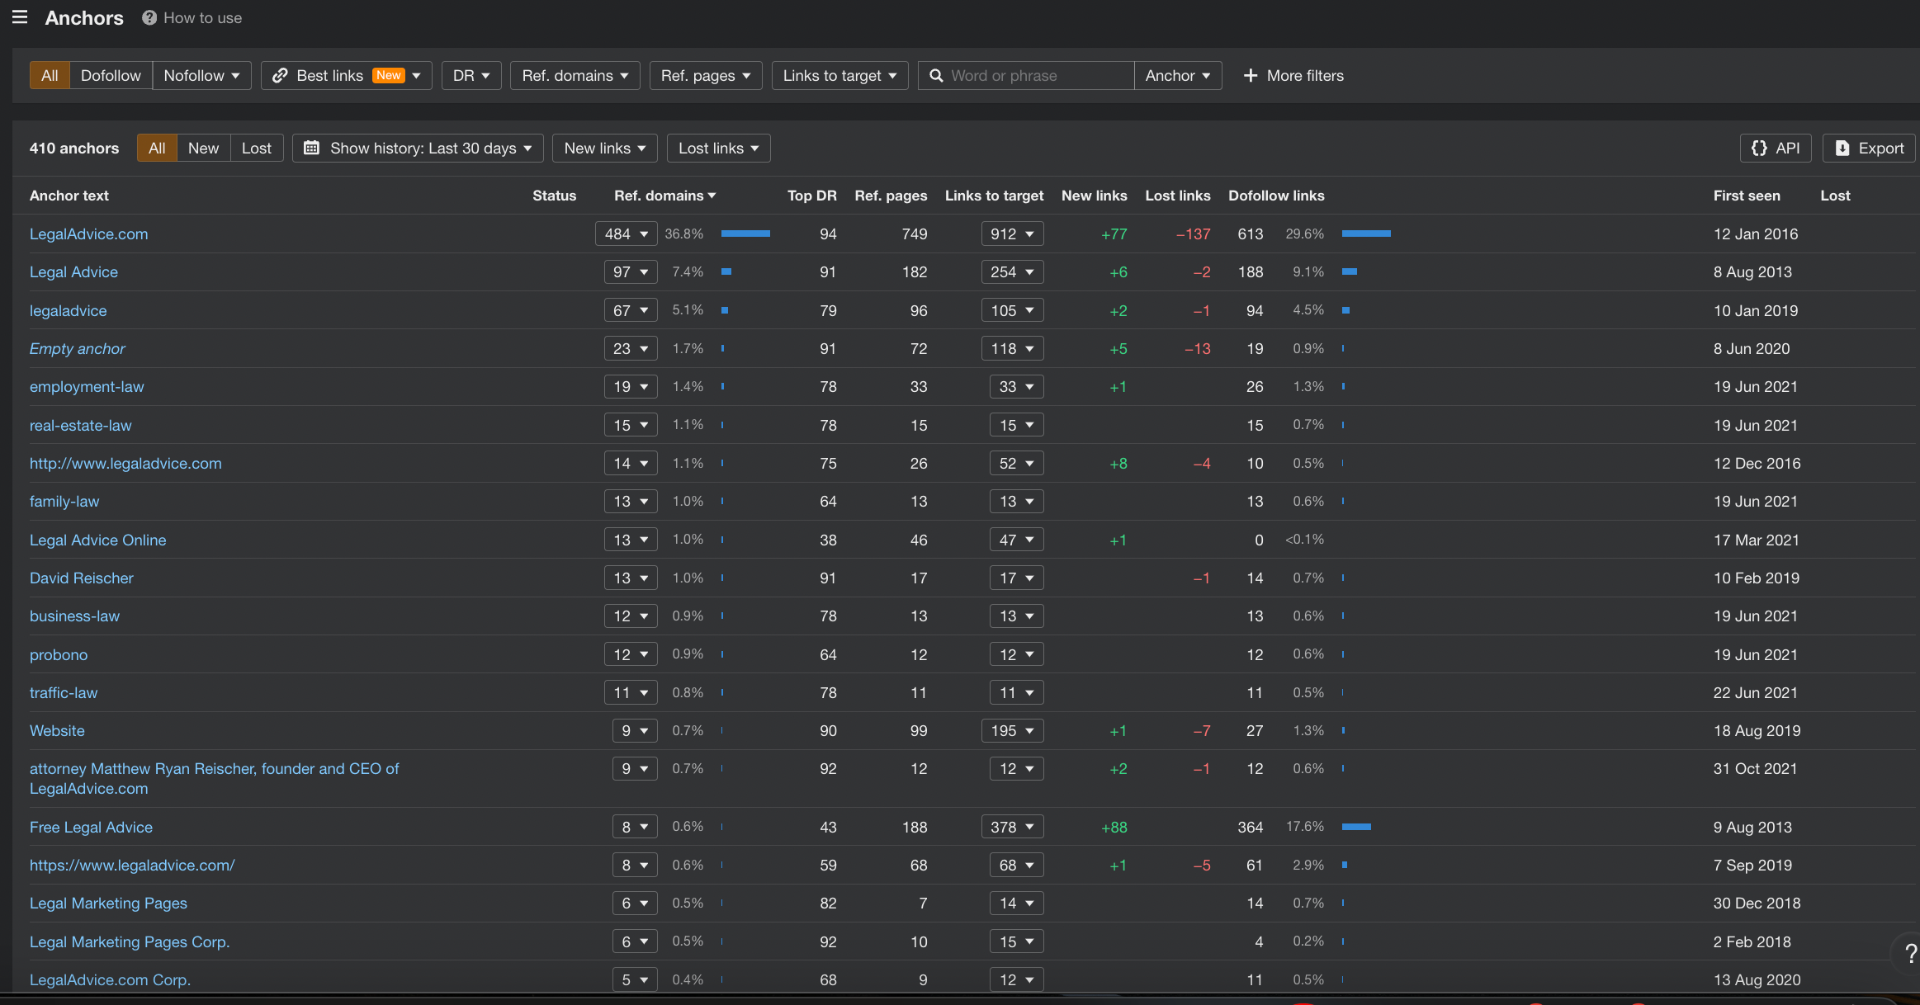
Task: Toggle the New anchors filter
Action: tap(203, 148)
